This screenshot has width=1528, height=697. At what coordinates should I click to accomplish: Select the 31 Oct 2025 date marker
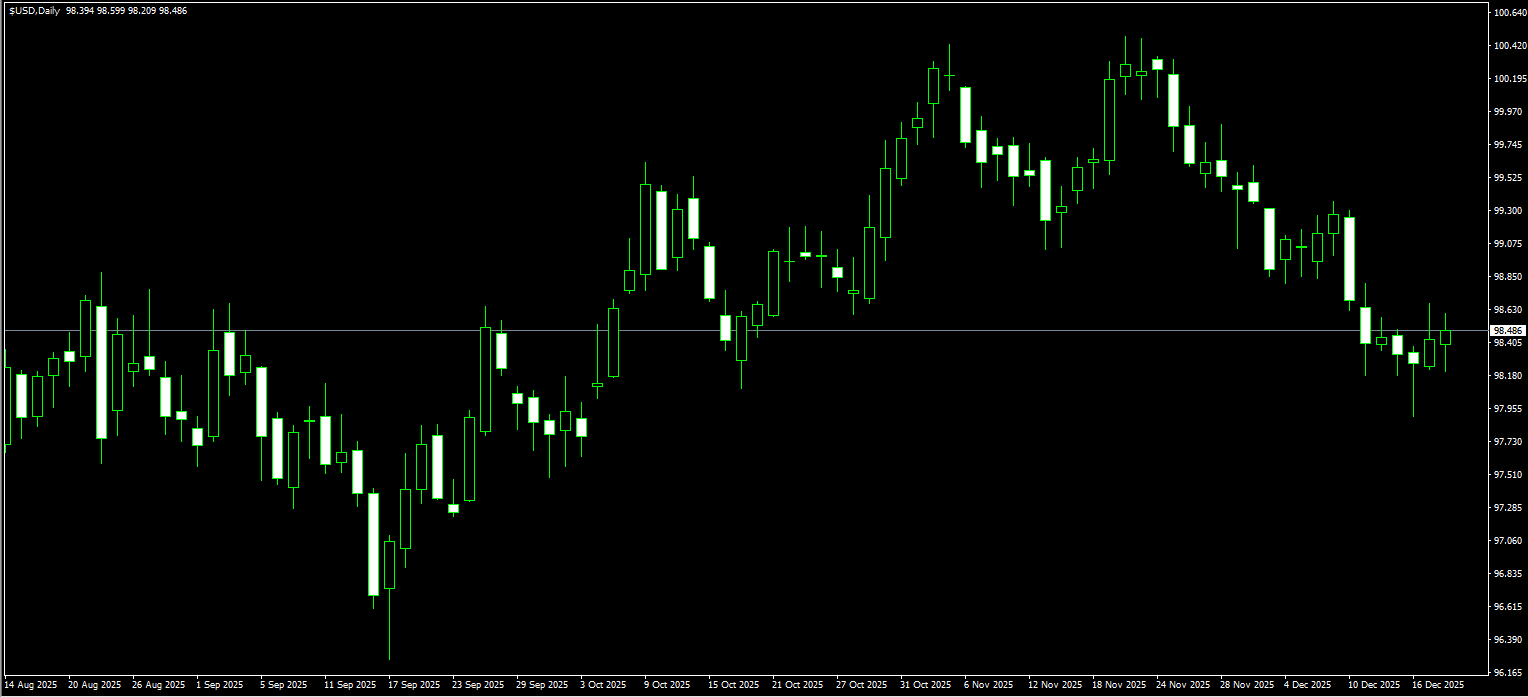925,685
